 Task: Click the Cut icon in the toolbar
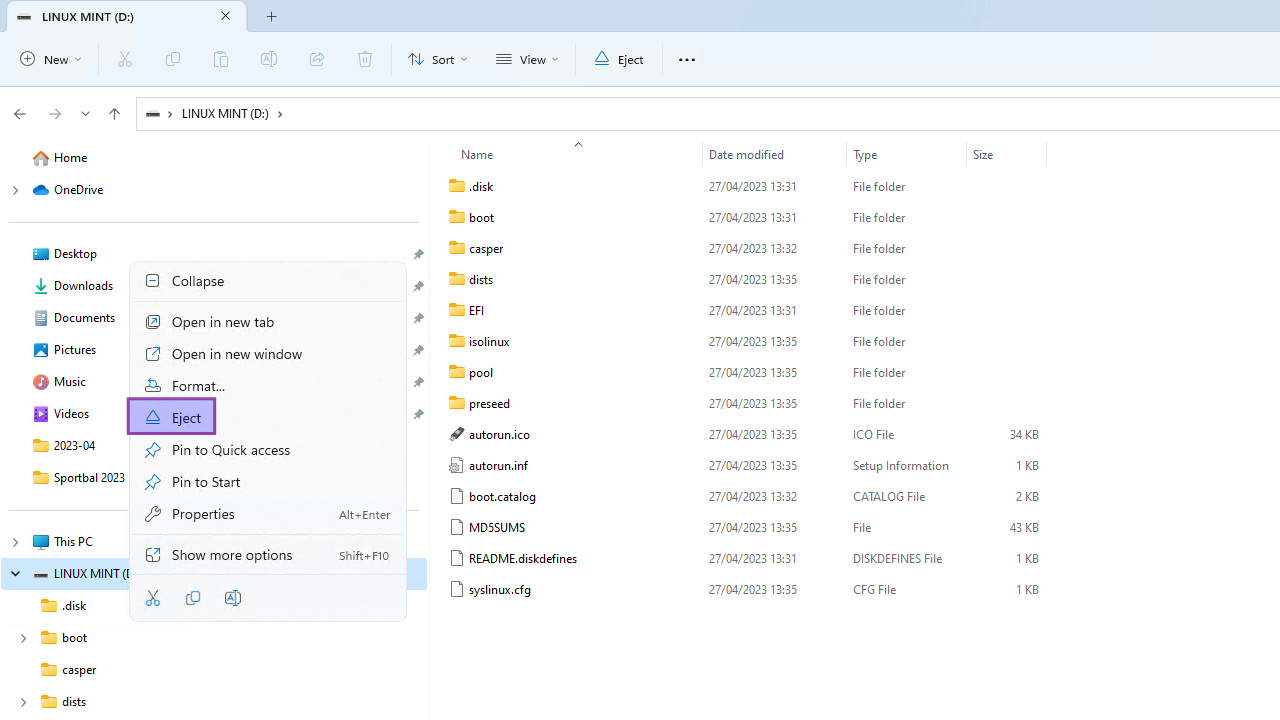tap(125, 59)
